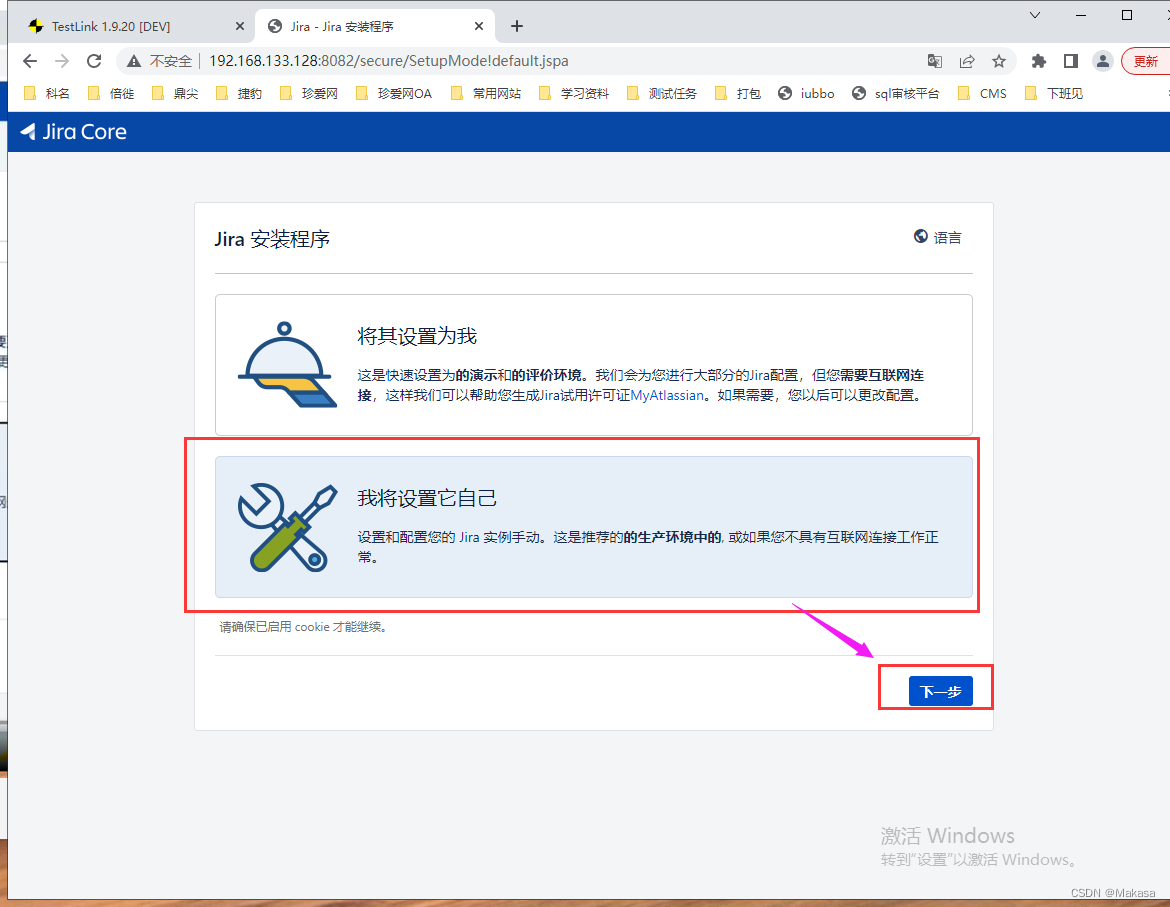Image resolution: width=1170 pixels, height=907 pixels.
Task: Click the Jira Core logo
Action: tap(73, 132)
